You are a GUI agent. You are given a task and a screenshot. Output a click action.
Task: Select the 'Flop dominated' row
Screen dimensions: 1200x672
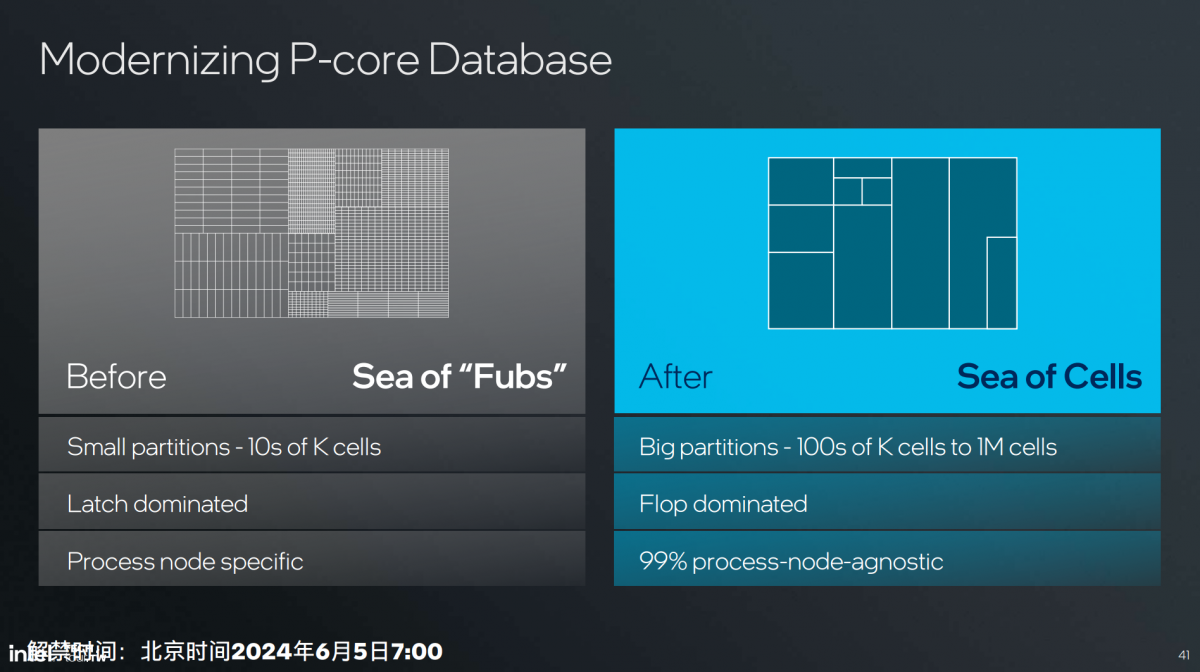[x=887, y=503]
